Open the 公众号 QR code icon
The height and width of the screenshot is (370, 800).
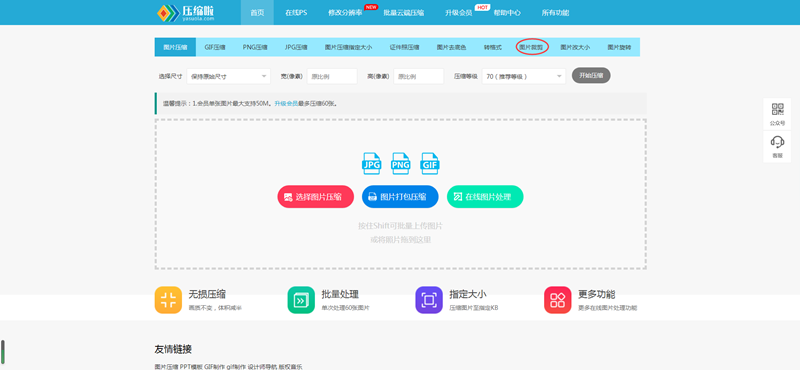tap(777, 109)
